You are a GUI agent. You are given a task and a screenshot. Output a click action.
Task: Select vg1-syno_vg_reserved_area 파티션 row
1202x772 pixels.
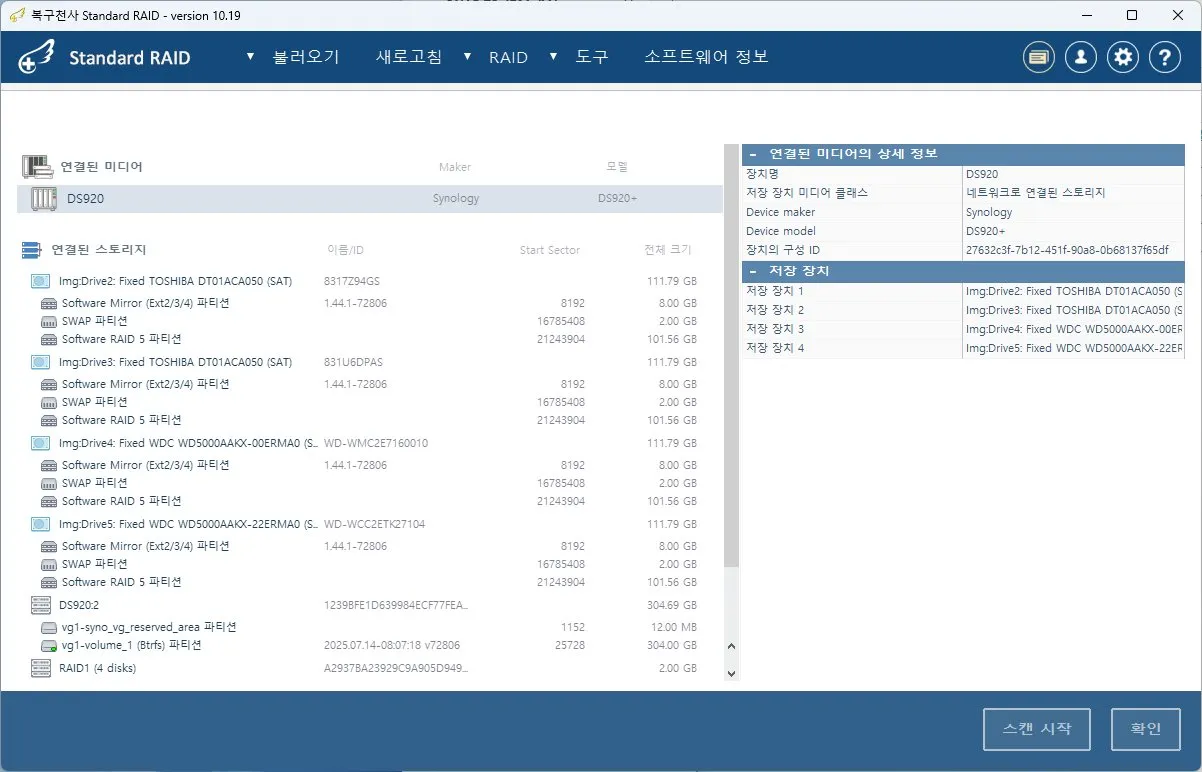point(370,627)
